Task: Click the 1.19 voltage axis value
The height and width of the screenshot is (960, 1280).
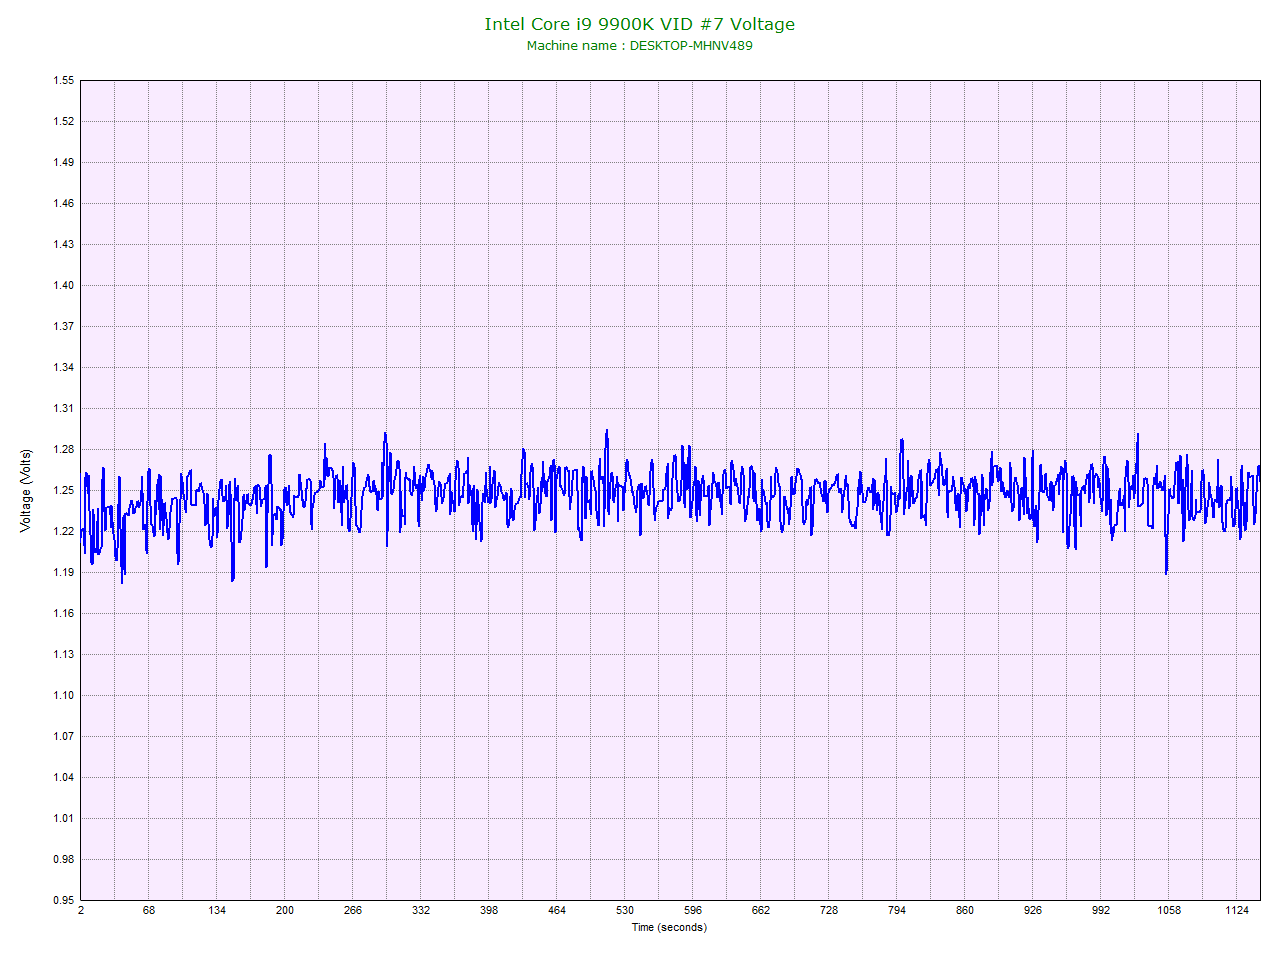Action: pos(64,573)
